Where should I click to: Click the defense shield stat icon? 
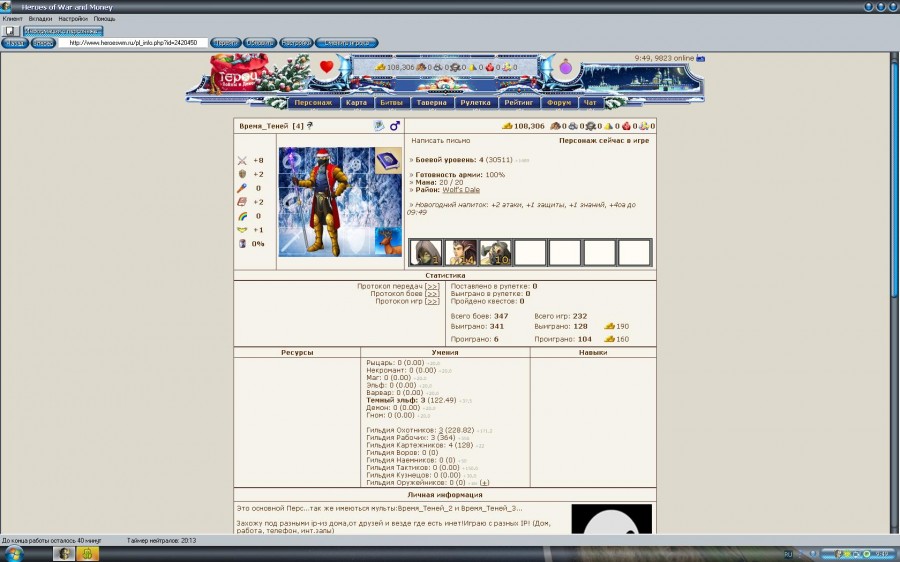[x=242, y=174]
